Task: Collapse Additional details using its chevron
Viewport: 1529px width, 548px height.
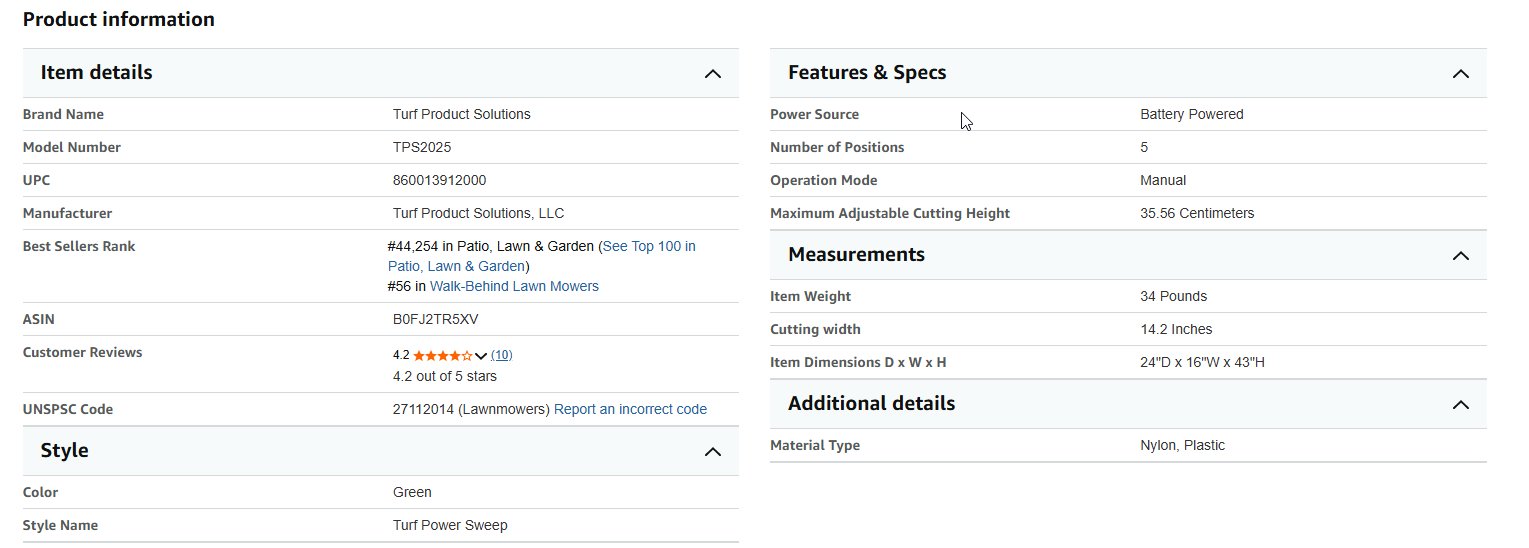Action: 1460,405
